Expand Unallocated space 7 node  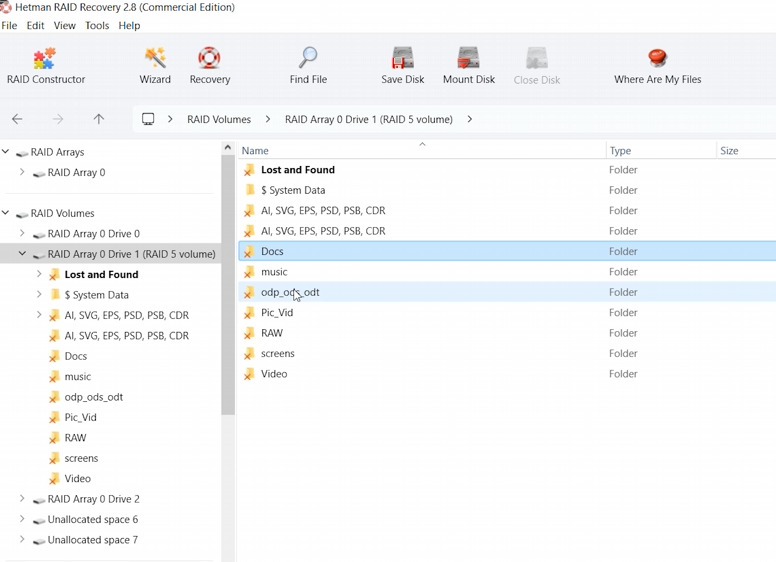pyautogui.click(x=22, y=539)
